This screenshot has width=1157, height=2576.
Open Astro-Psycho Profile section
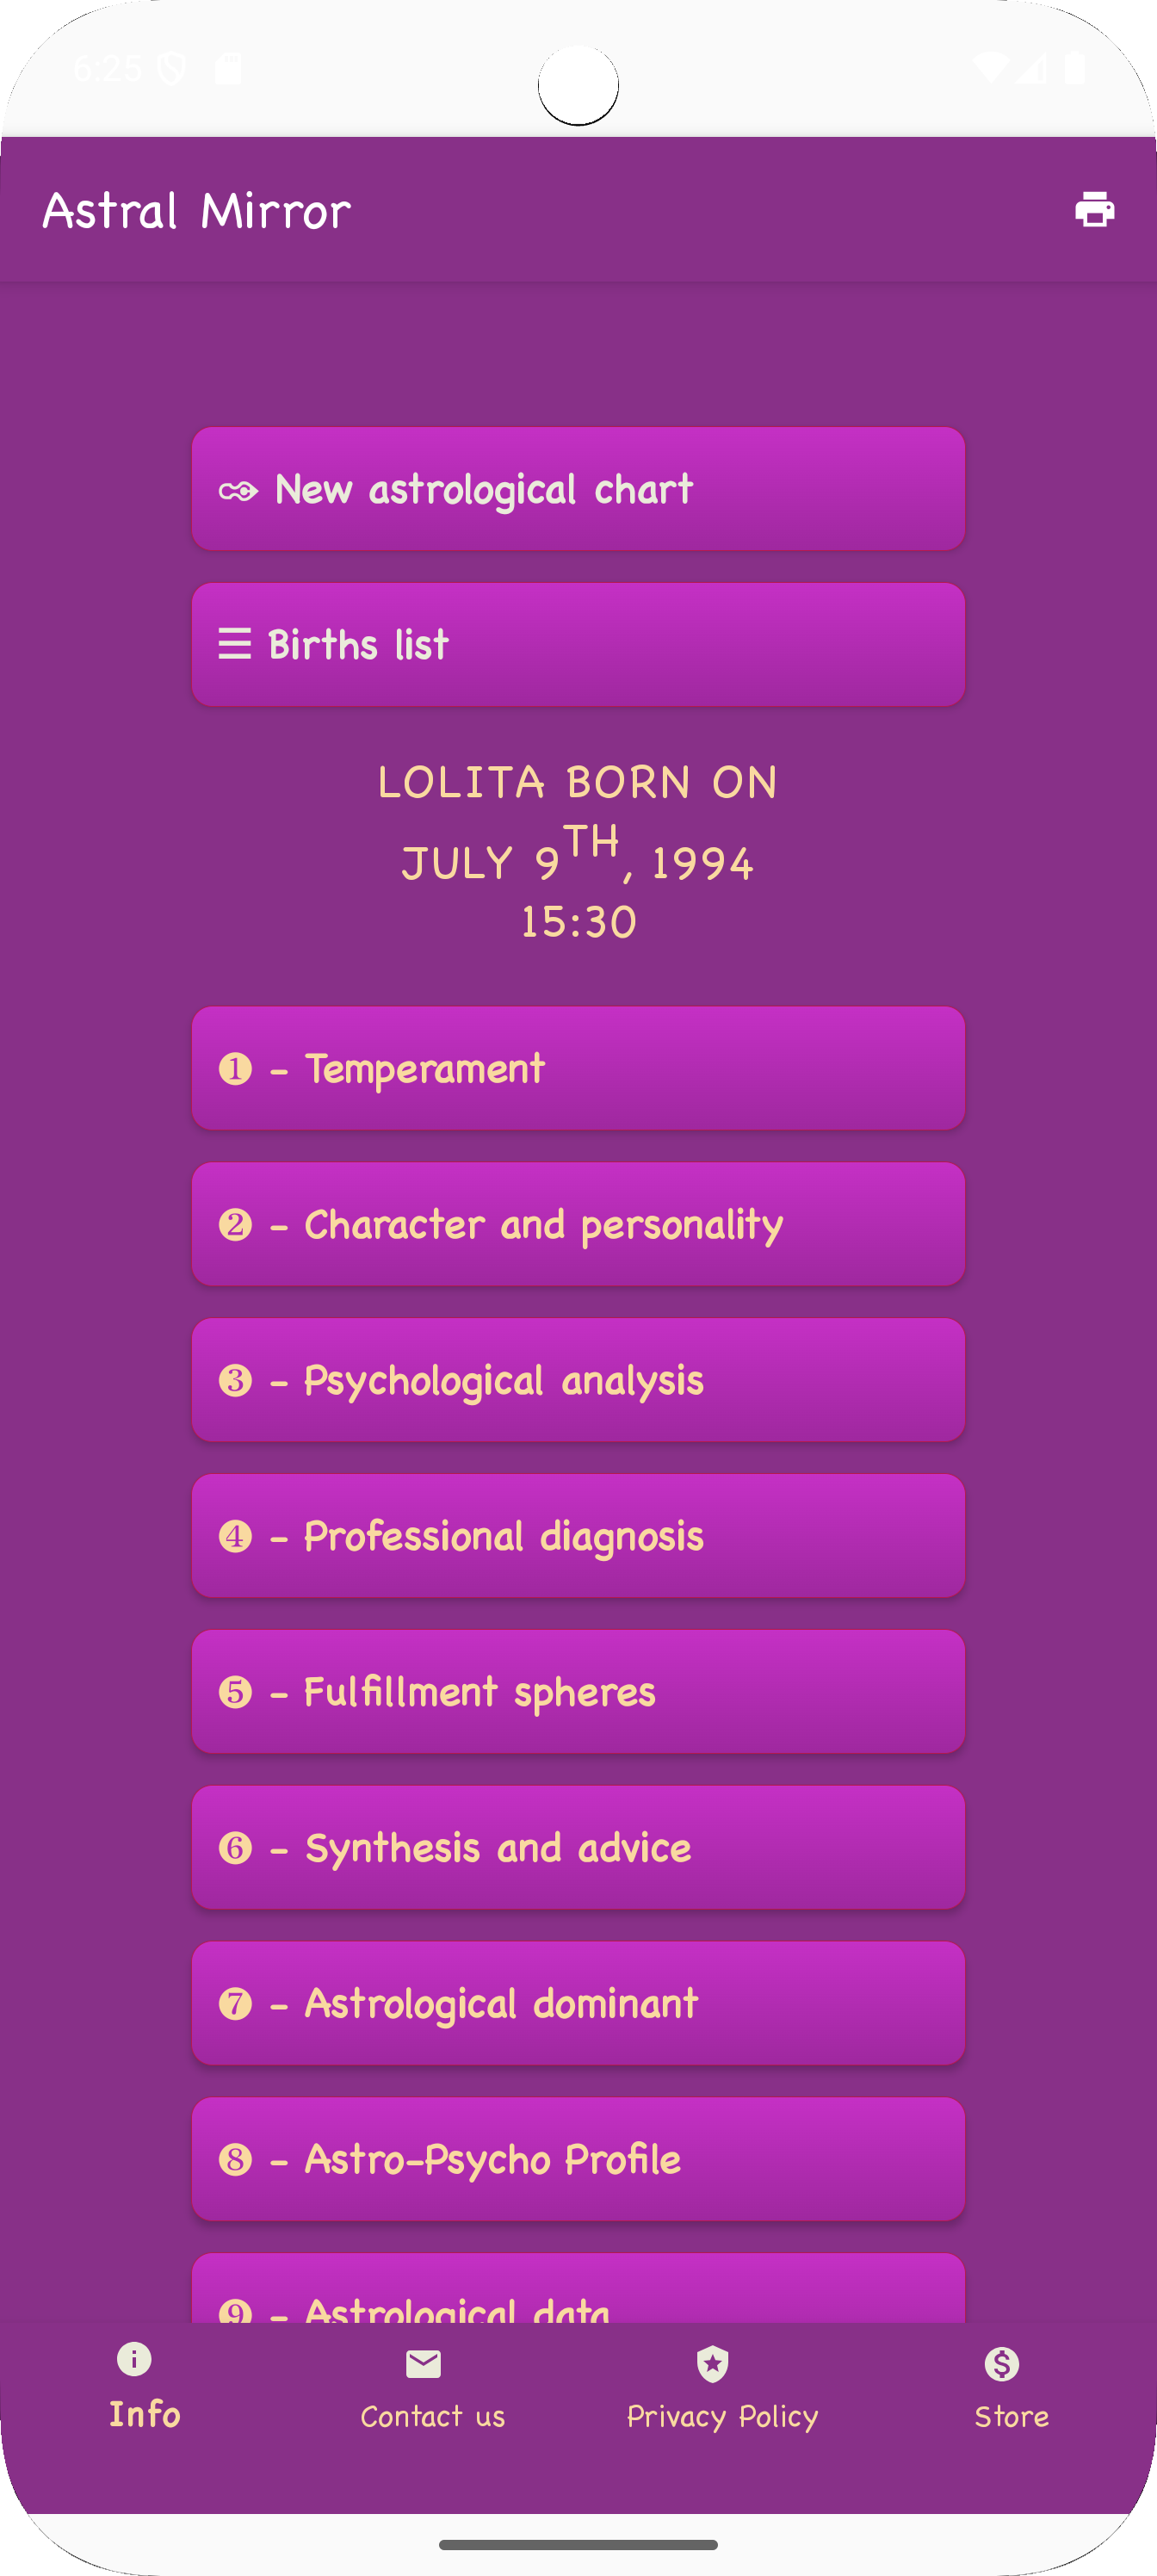click(x=578, y=2160)
